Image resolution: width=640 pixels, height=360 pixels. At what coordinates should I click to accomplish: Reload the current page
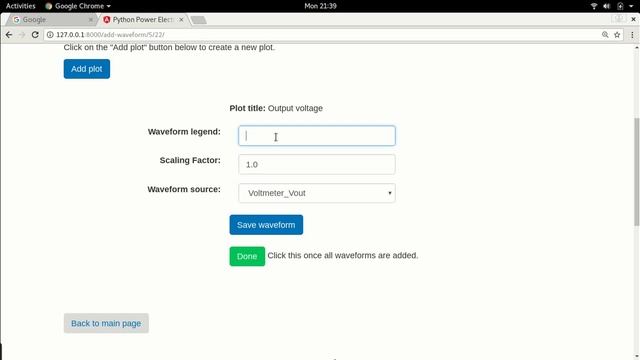[35, 35]
